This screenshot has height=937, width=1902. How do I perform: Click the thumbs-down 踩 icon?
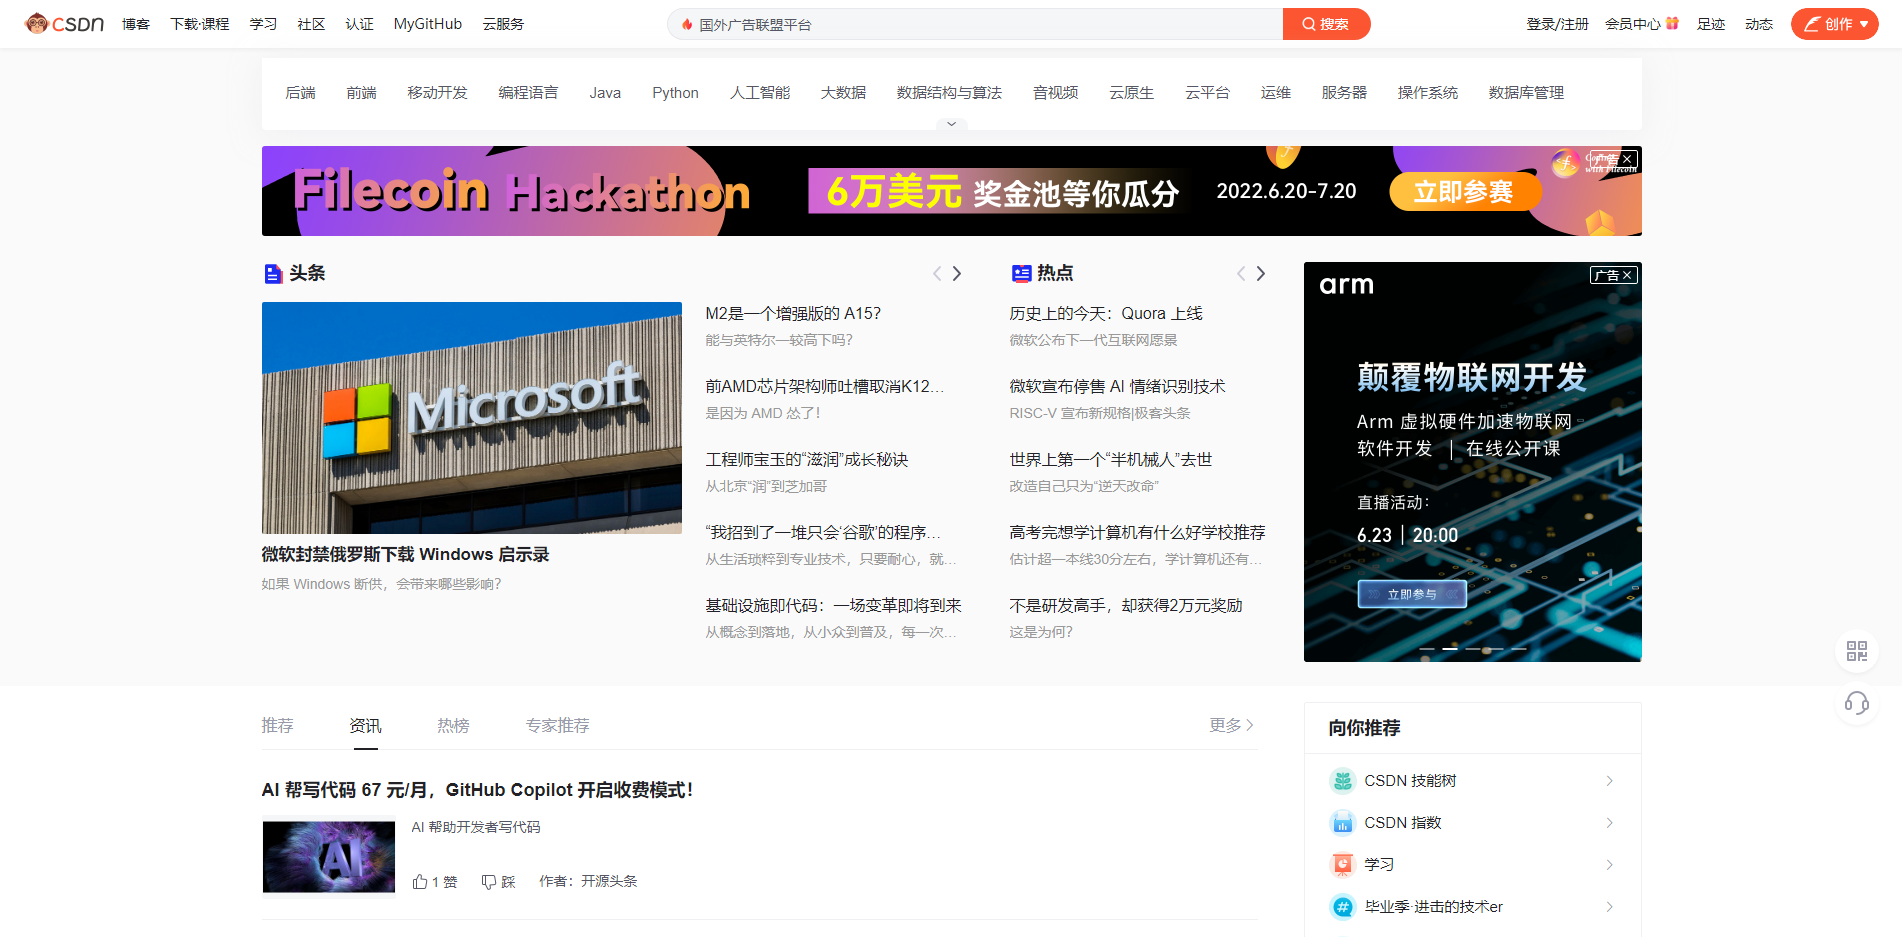point(489,881)
